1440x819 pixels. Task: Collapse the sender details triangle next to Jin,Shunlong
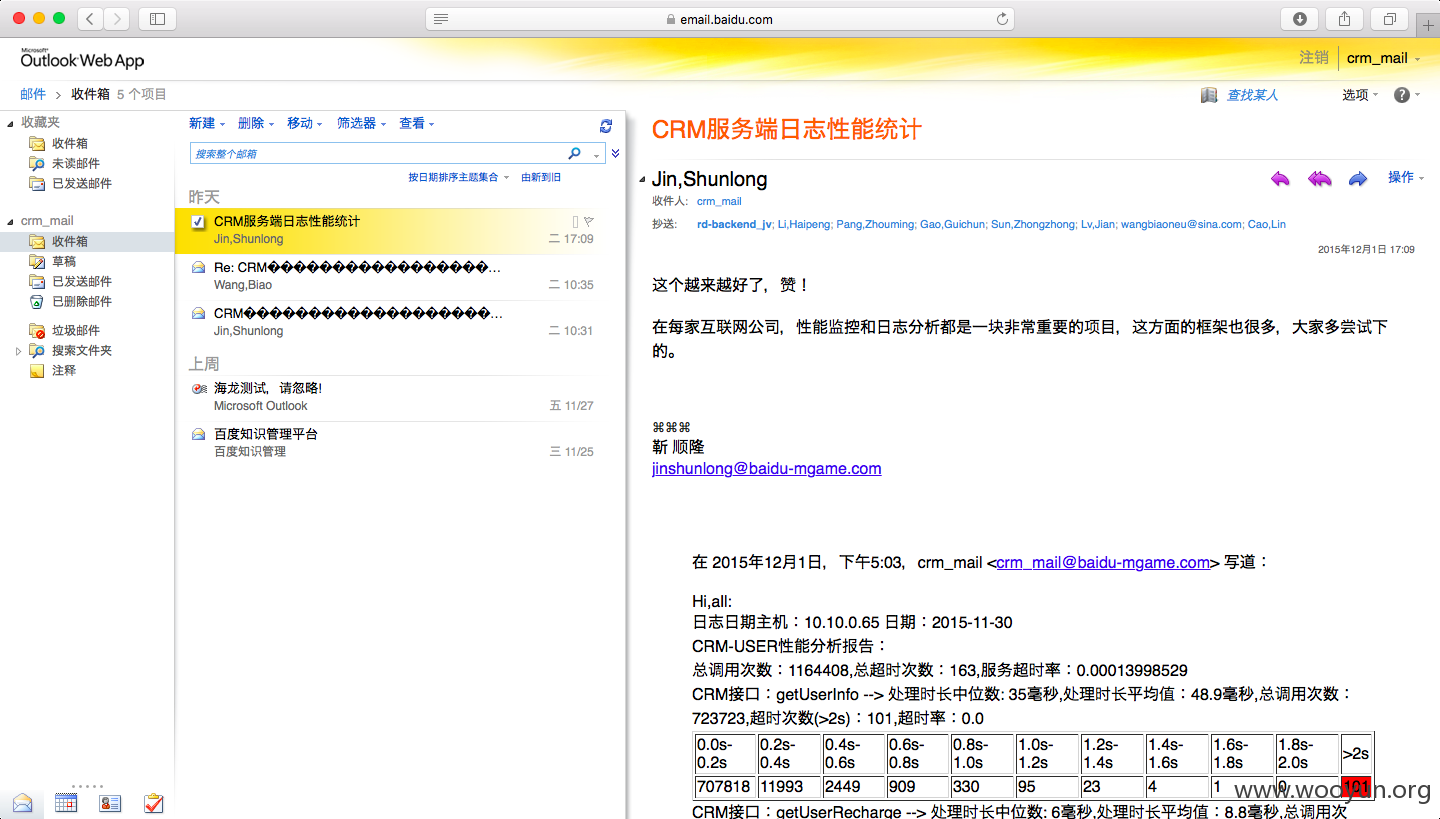click(x=642, y=180)
